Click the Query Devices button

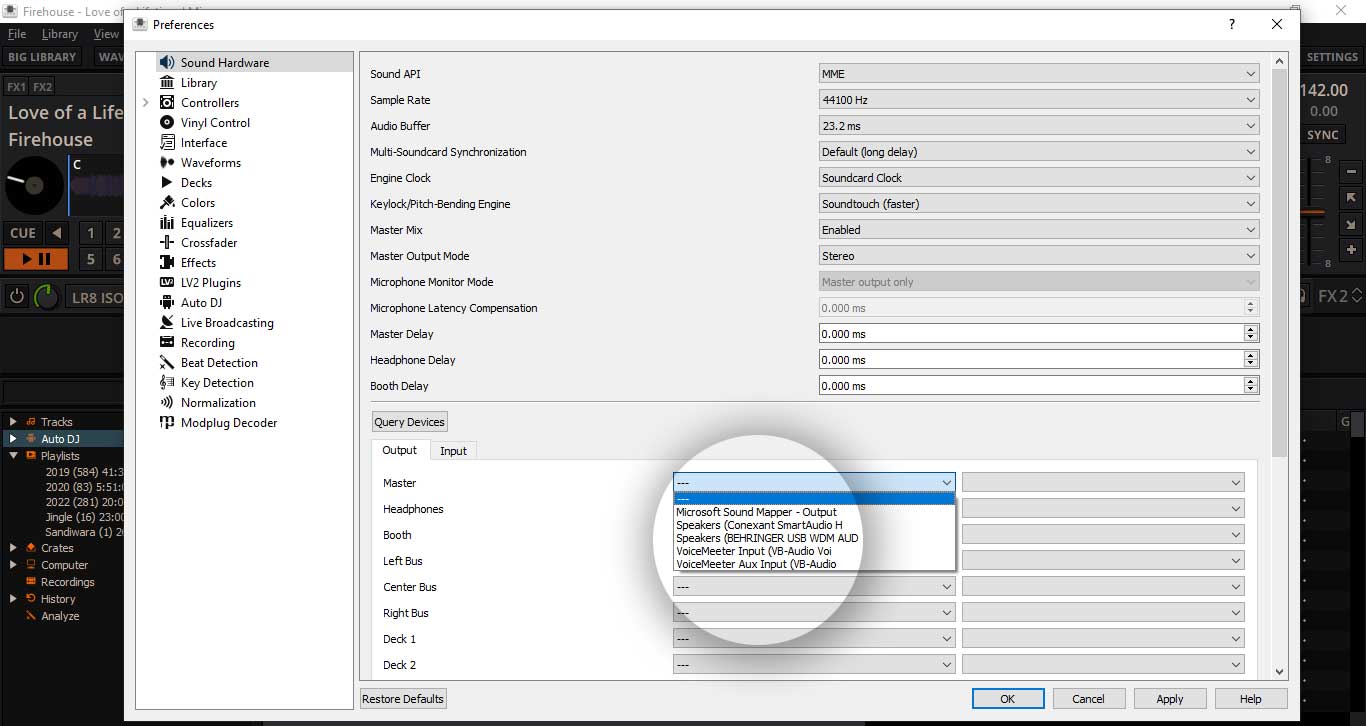[409, 422]
